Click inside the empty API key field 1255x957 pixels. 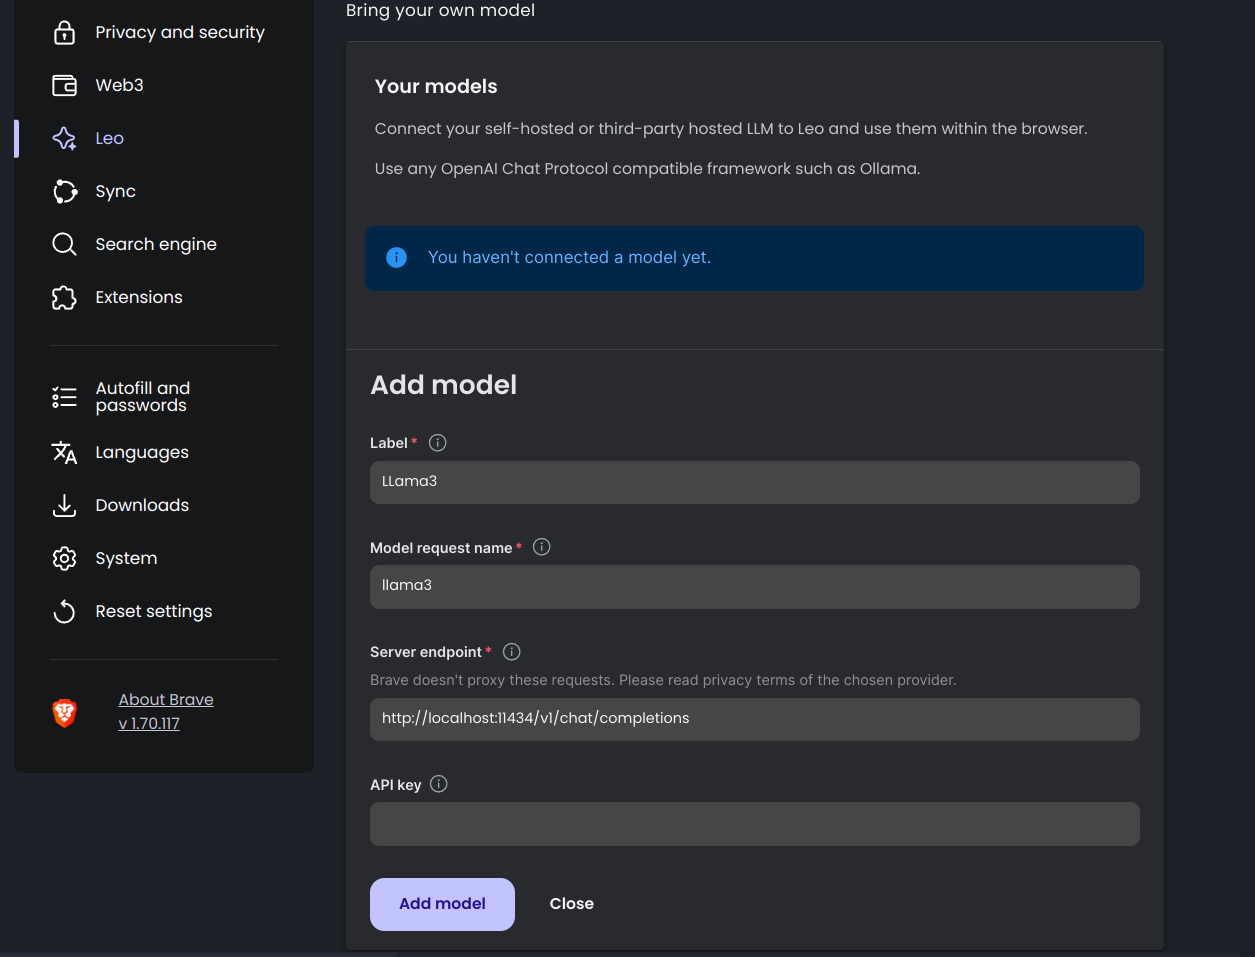click(x=754, y=823)
